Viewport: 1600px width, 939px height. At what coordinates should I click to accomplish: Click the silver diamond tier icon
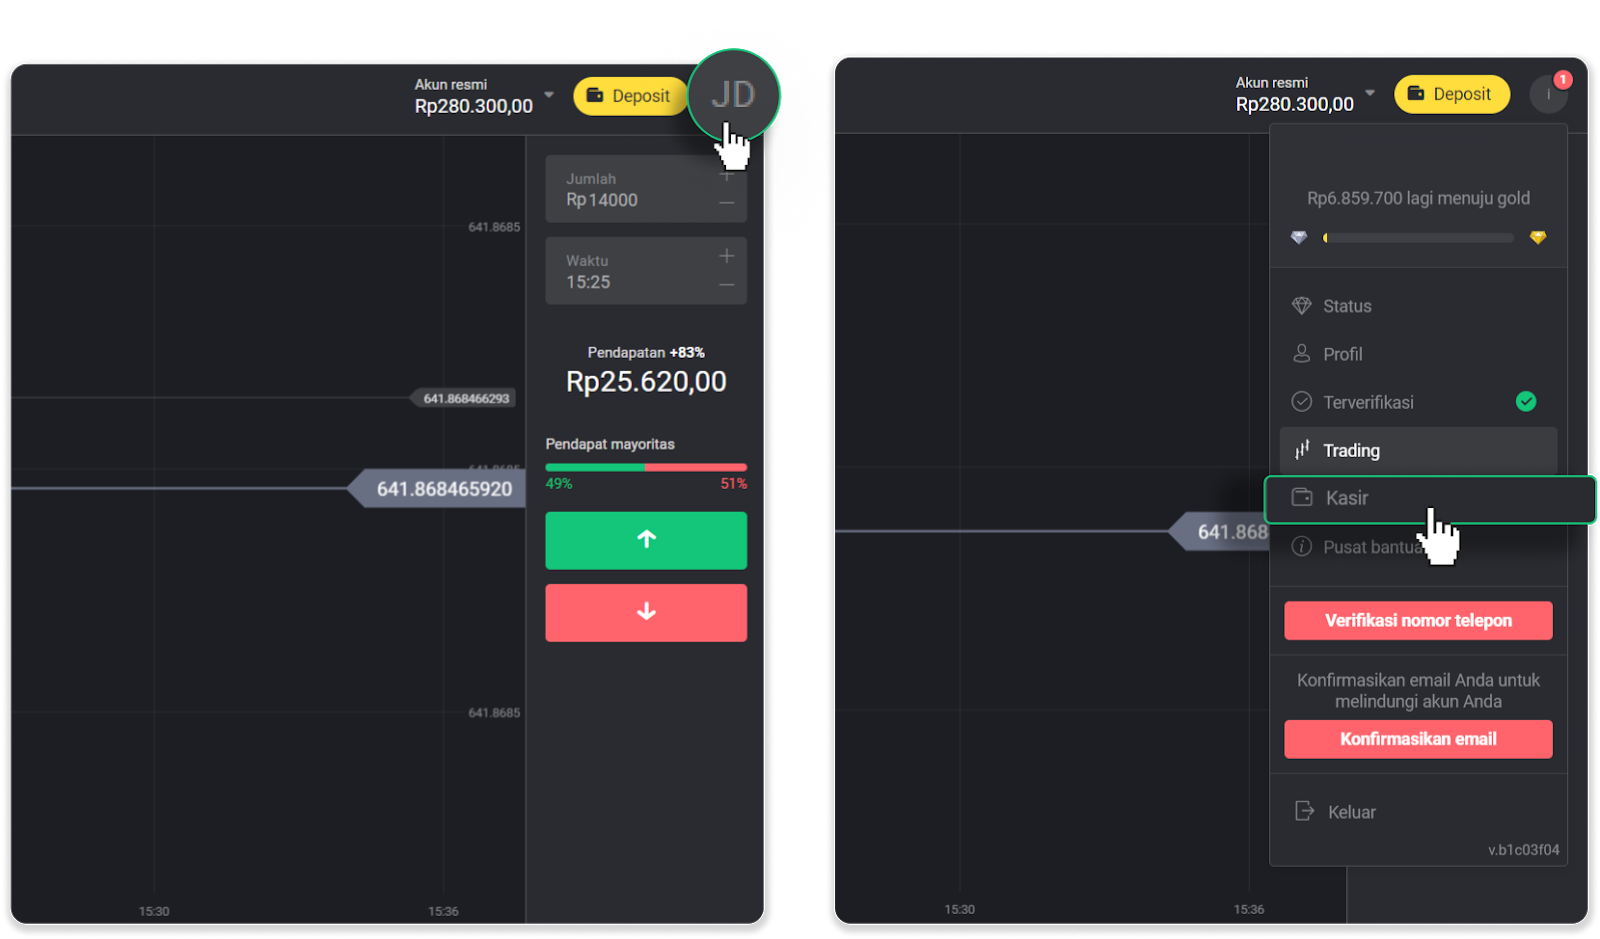(x=1299, y=237)
